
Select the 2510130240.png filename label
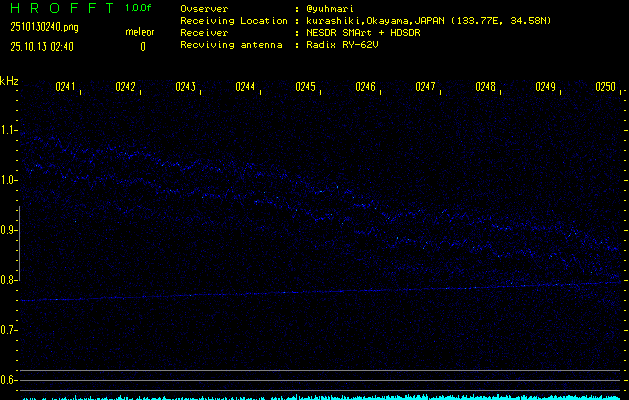tap(43, 27)
